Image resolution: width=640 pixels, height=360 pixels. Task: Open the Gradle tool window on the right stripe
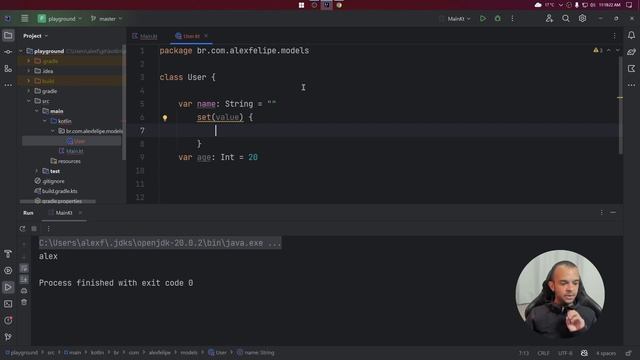[631, 52]
